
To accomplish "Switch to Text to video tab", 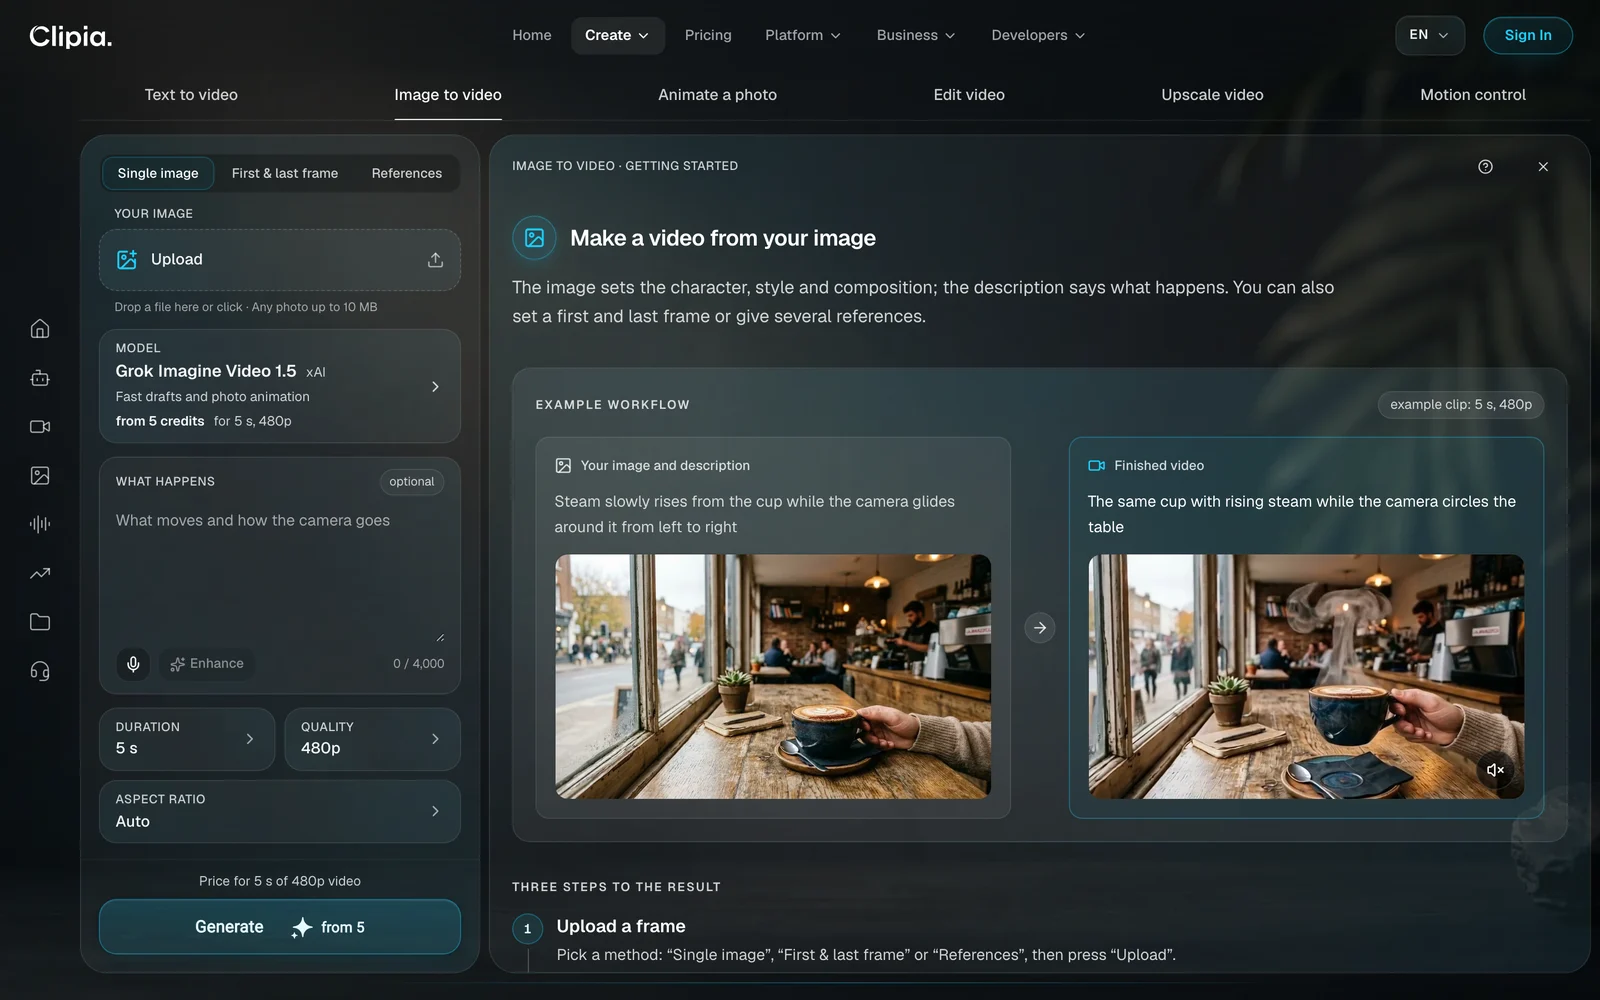I will click(191, 95).
